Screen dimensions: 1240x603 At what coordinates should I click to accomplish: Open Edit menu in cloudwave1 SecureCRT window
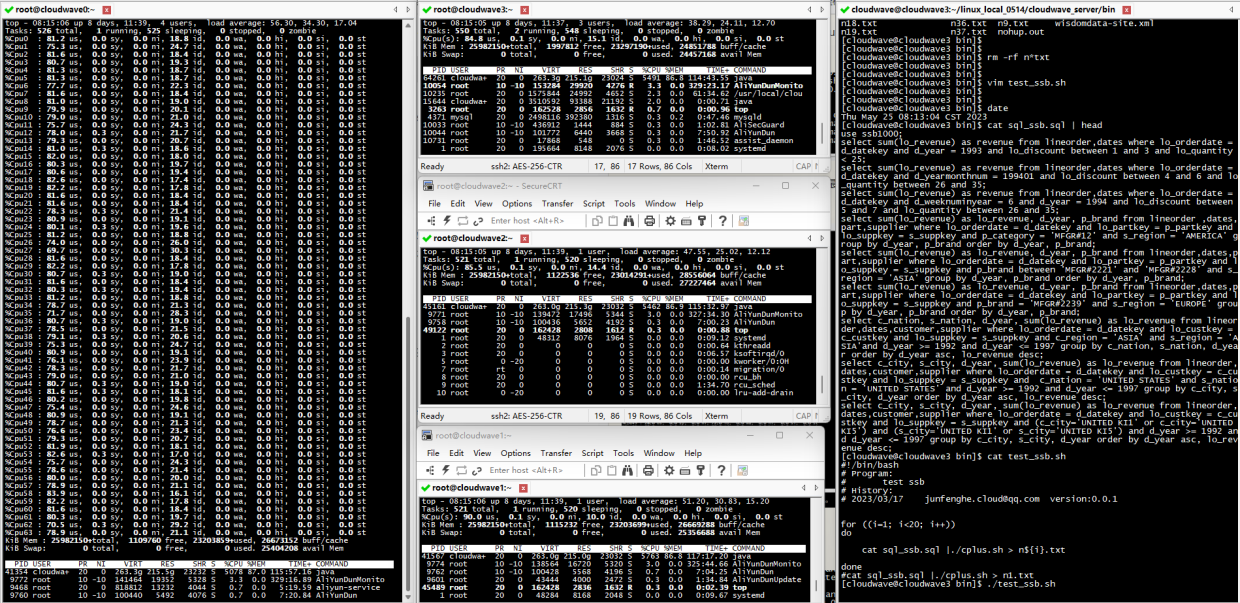pos(456,453)
